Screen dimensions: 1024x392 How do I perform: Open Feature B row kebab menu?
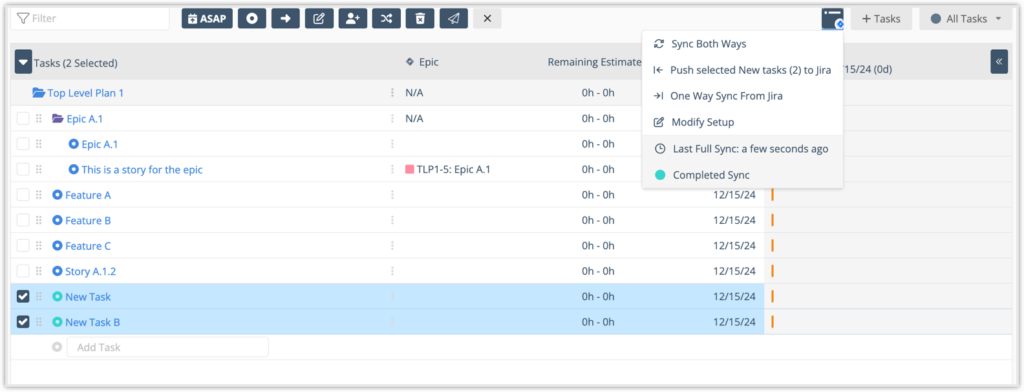click(x=392, y=221)
